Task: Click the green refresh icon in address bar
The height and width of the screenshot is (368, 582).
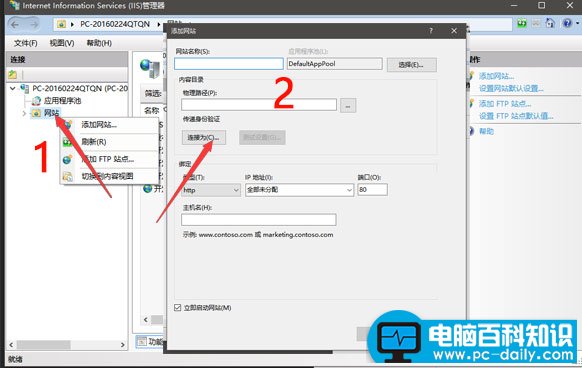Action: point(522,23)
